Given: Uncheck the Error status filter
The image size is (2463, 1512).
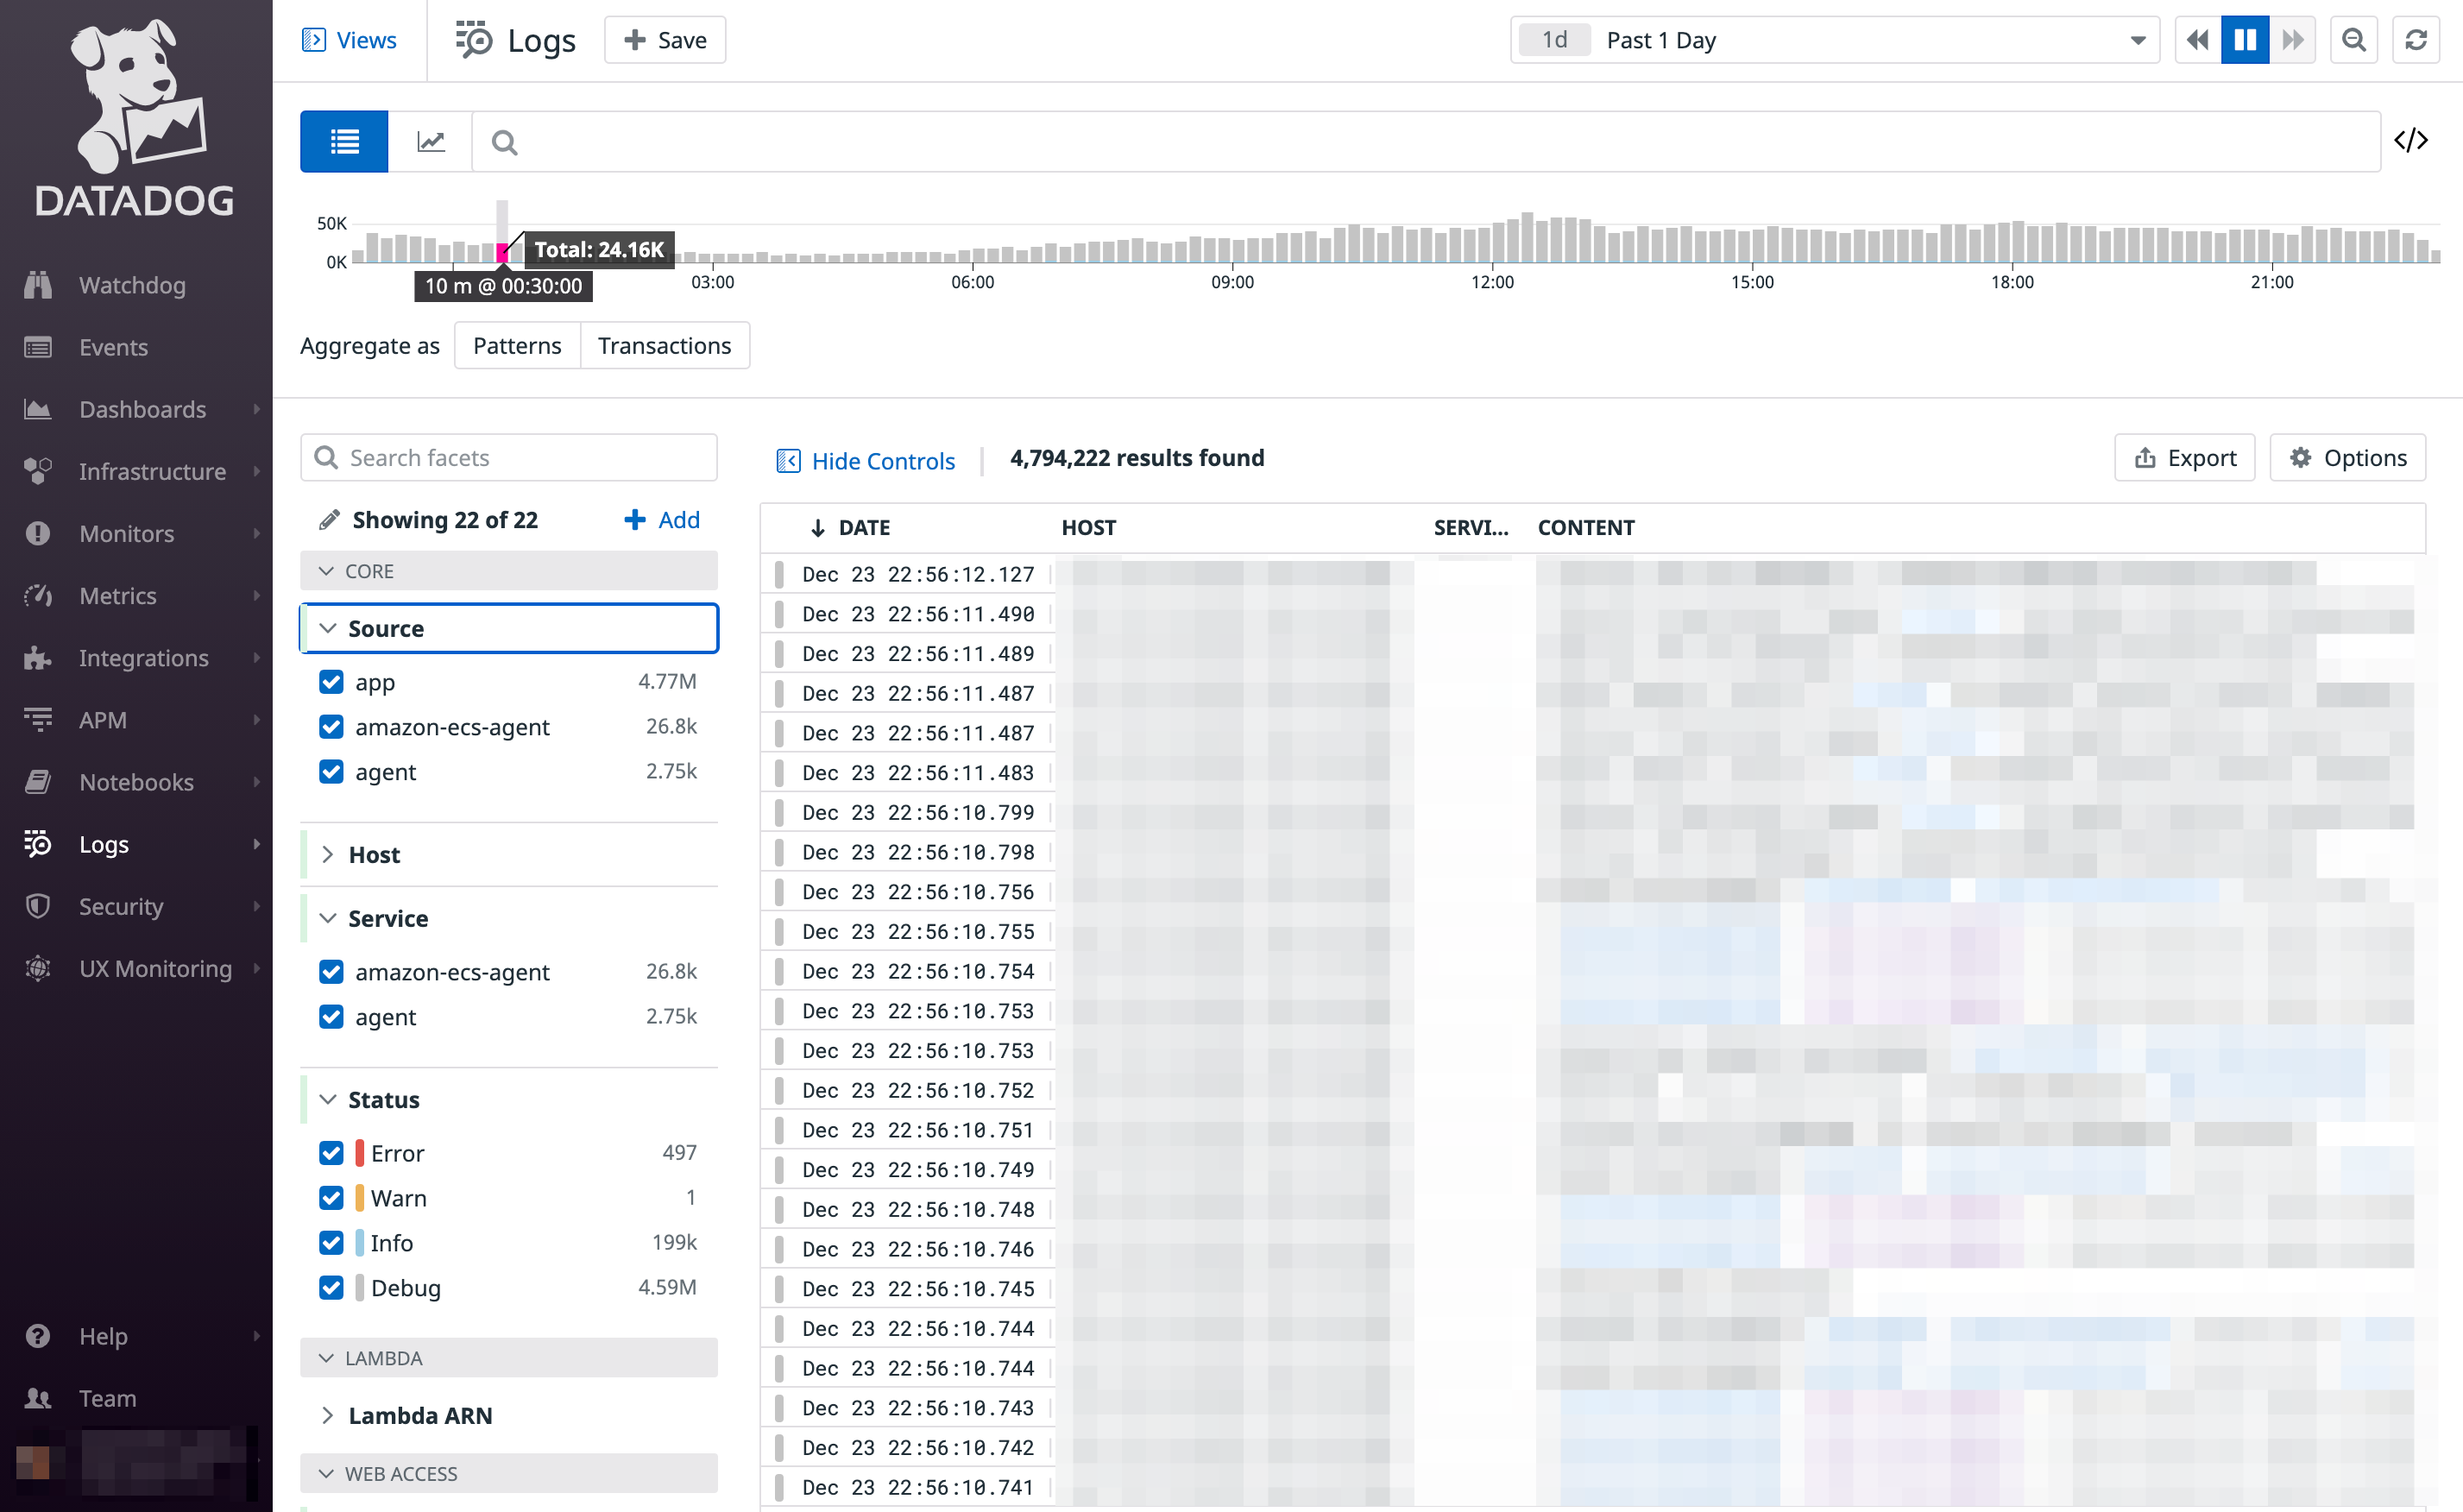Looking at the screenshot, I should [x=331, y=1153].
